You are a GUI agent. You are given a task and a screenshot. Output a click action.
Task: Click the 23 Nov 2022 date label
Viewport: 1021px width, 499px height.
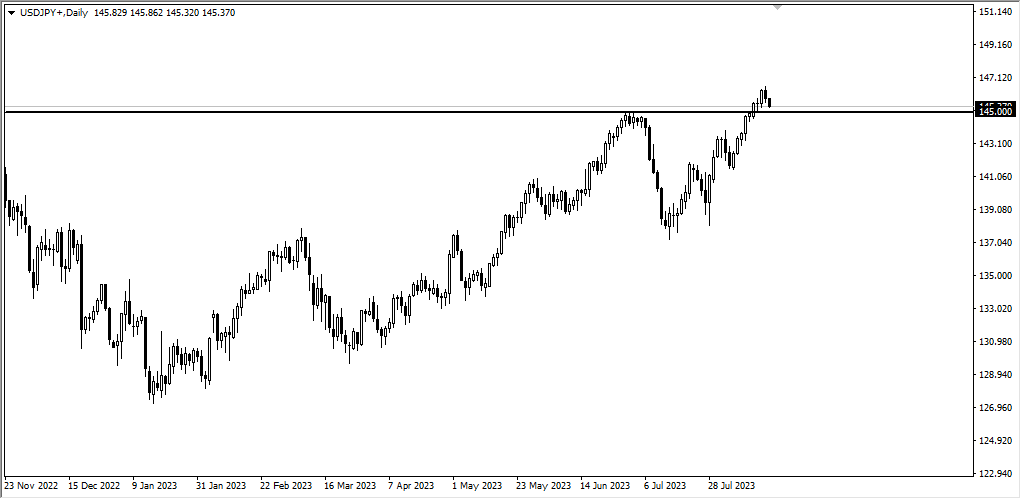pos(32,487)
